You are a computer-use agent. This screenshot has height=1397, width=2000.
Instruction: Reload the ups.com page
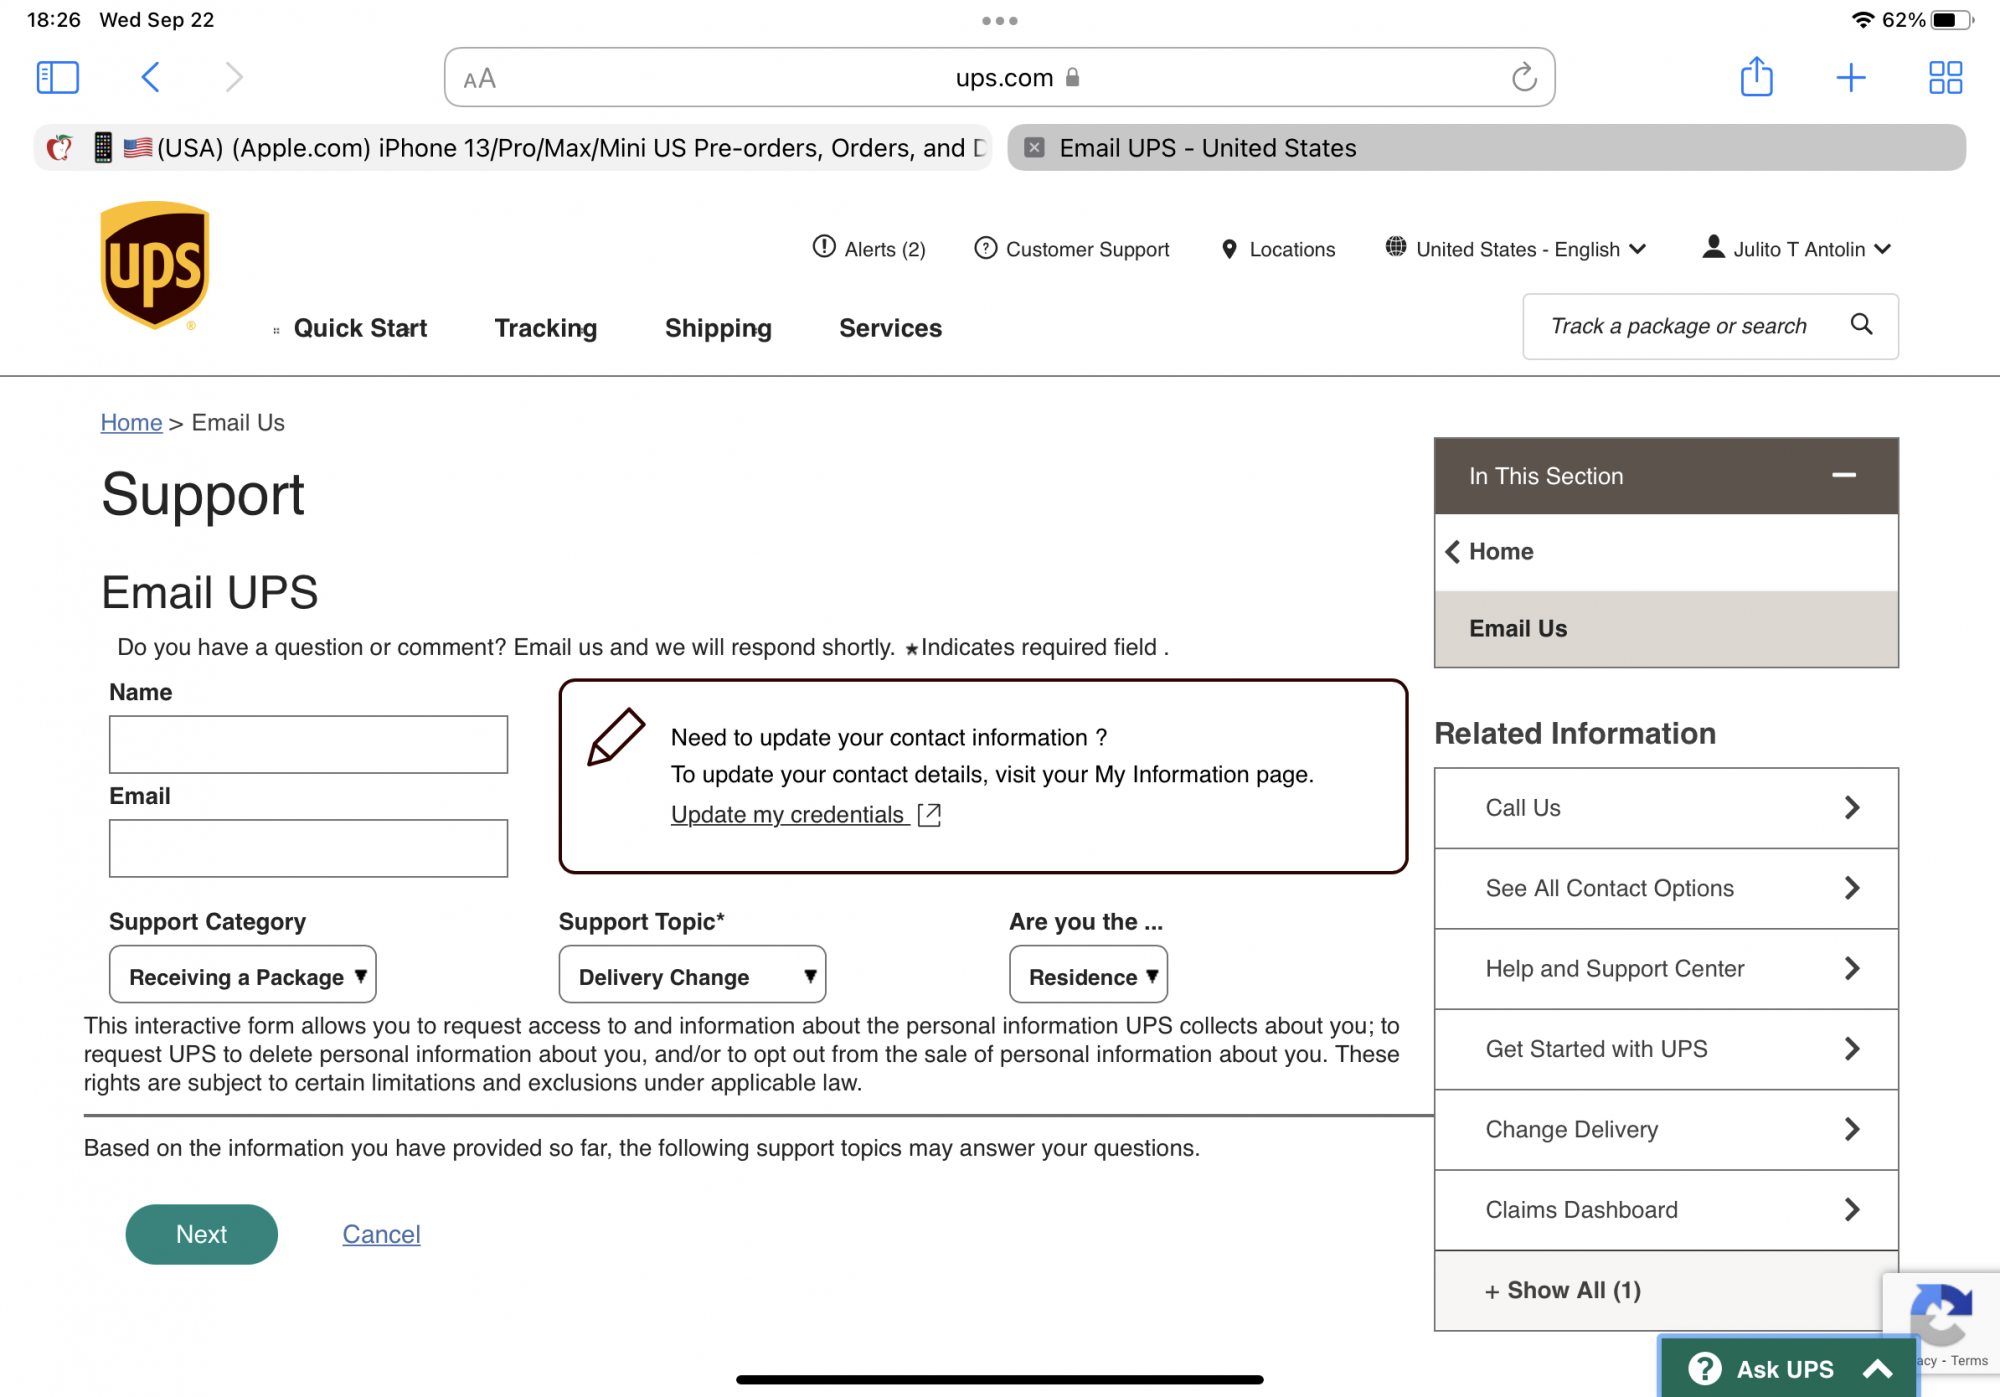point(1524,77)
